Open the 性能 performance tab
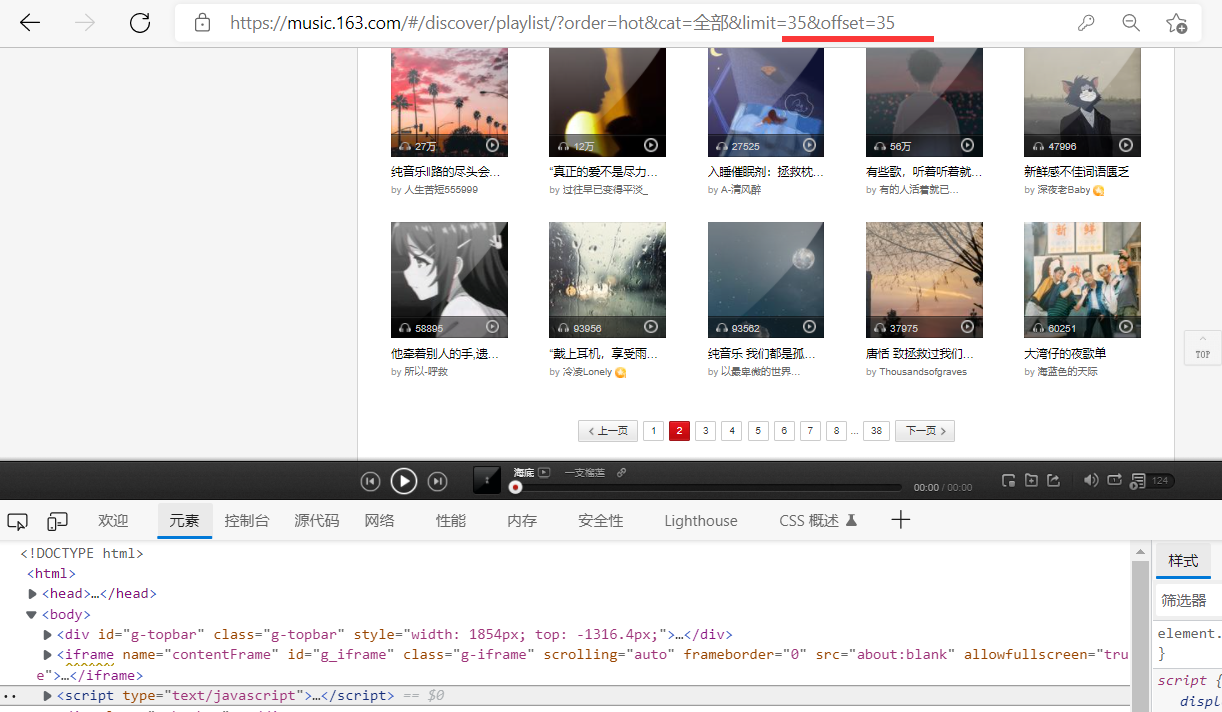 451,521
